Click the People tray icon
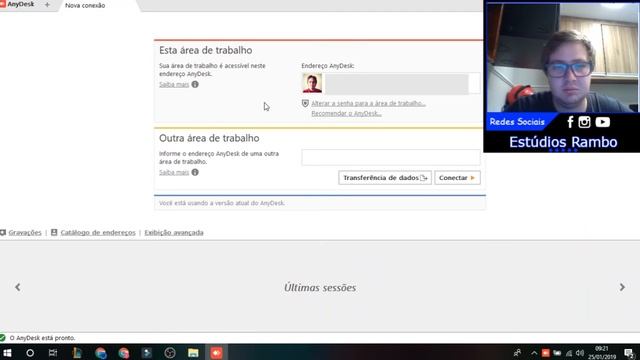 pos(517,353)
